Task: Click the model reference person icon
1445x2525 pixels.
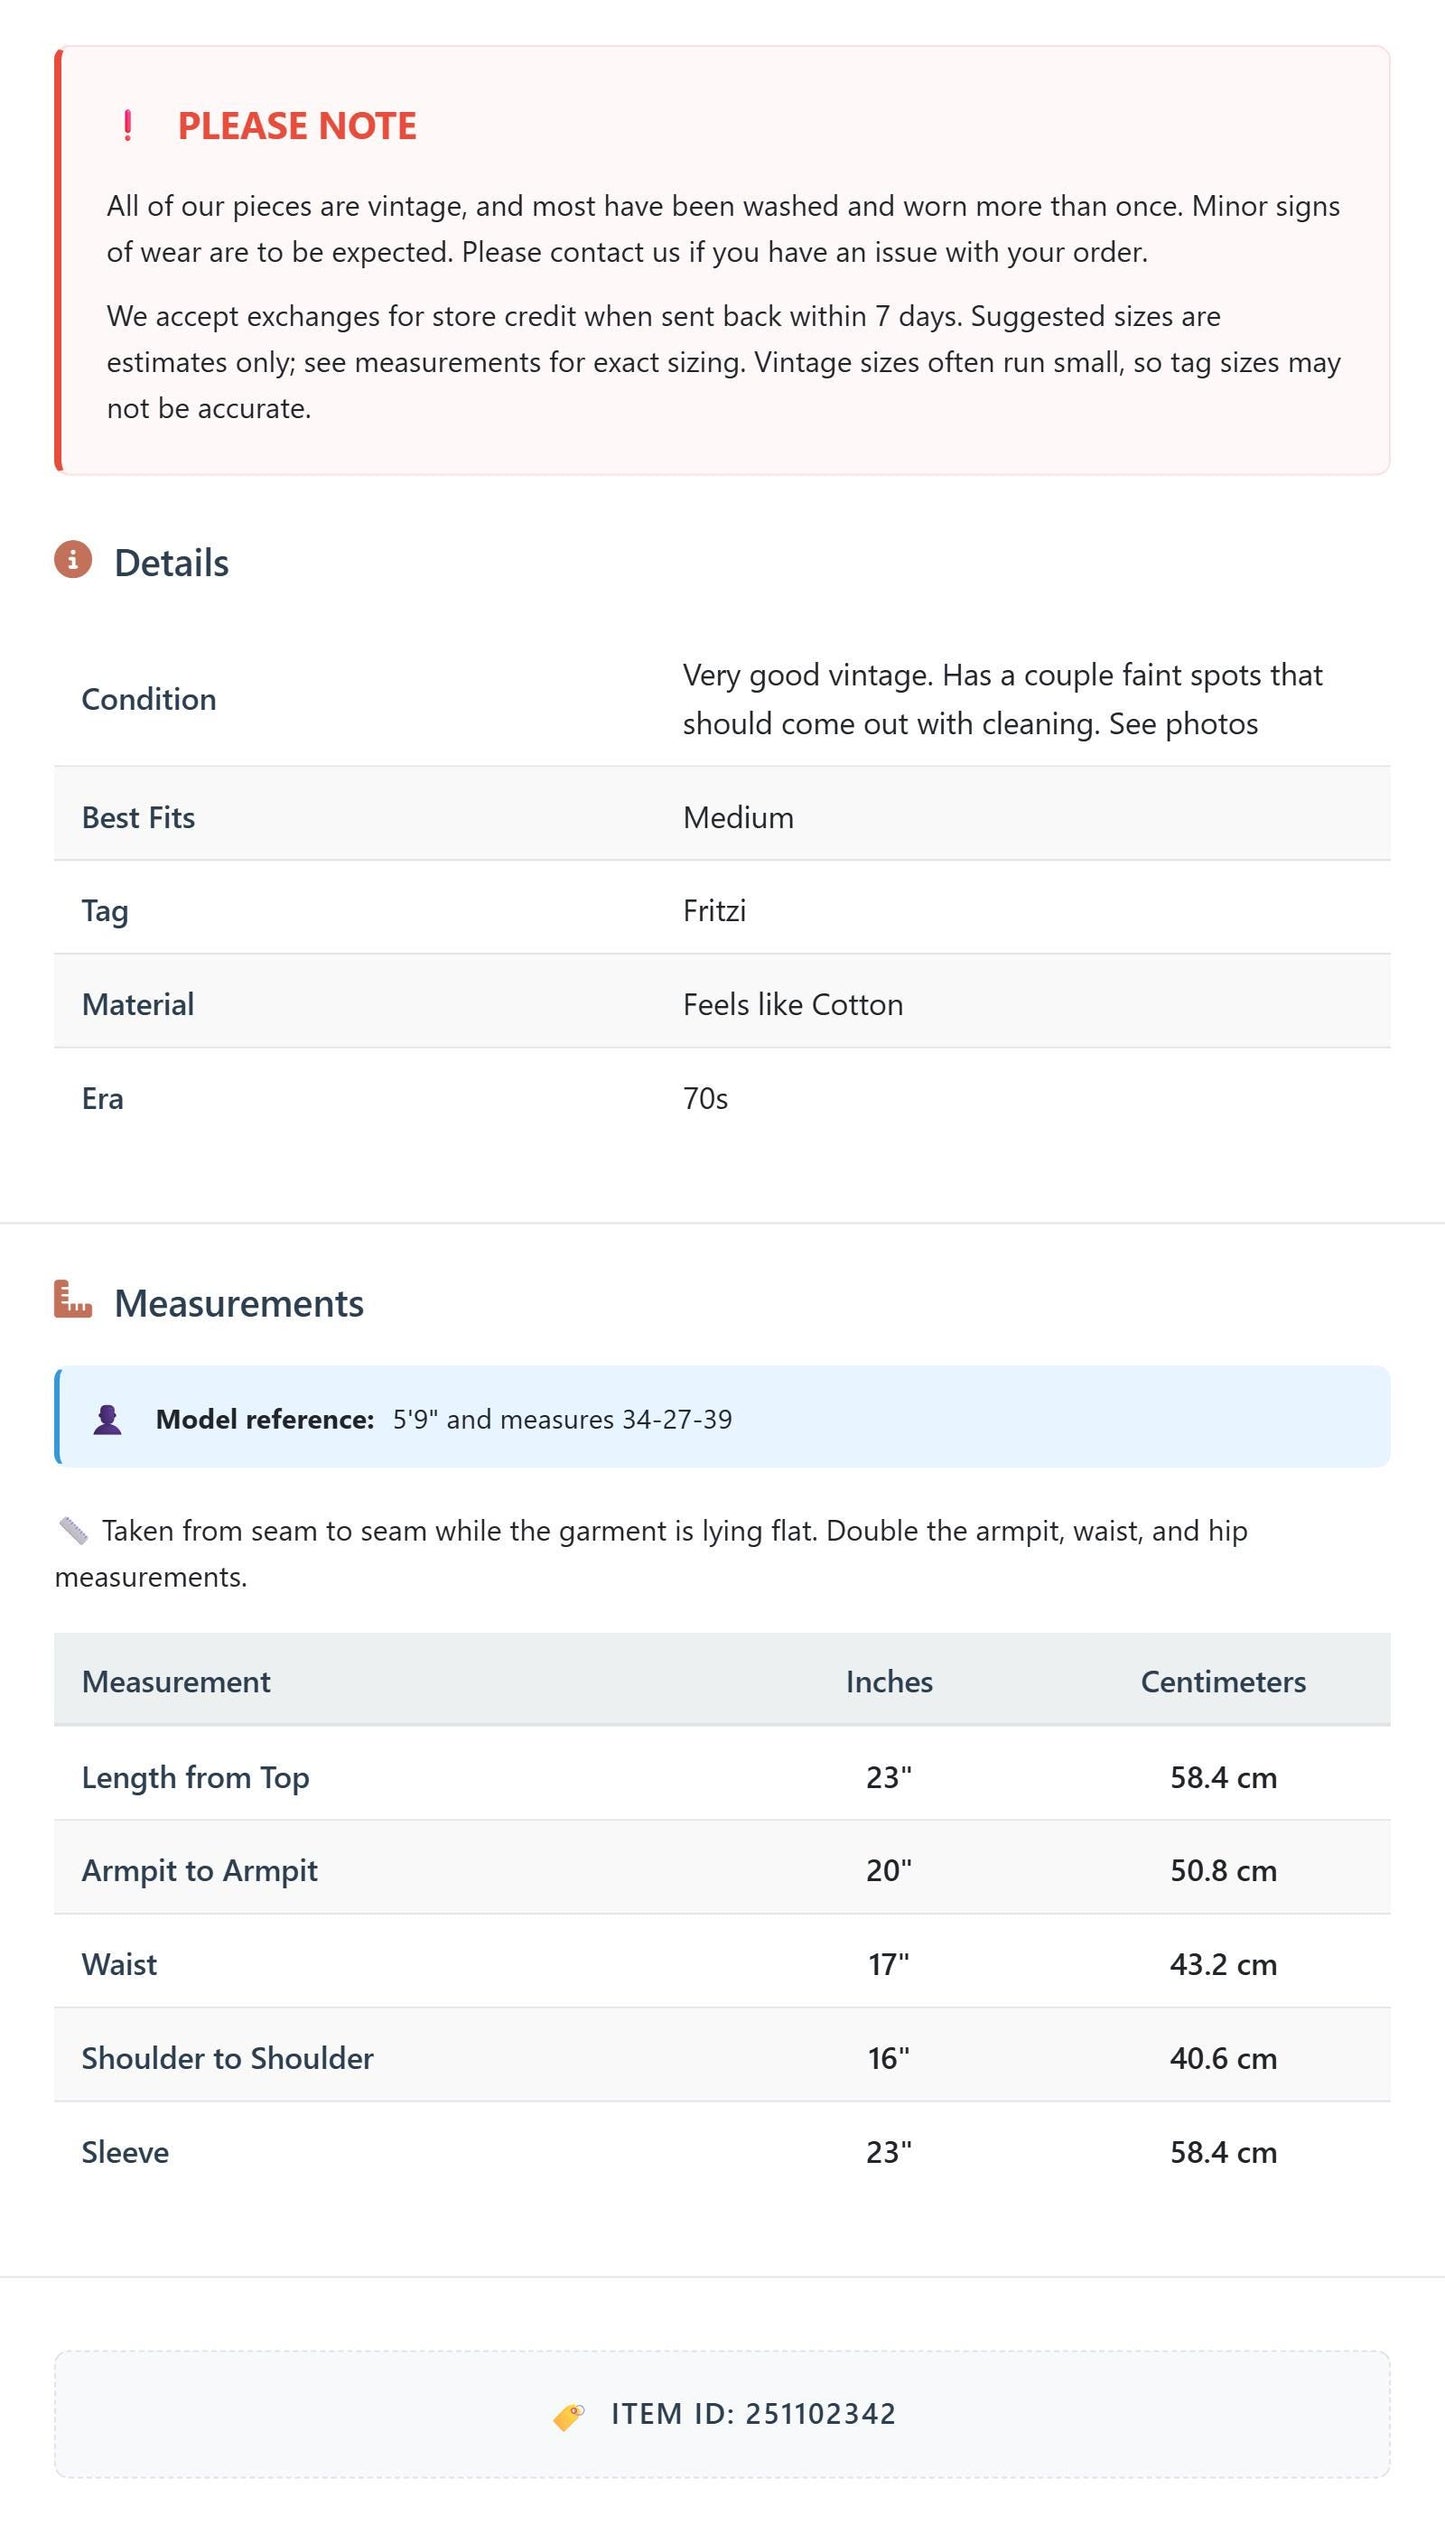Action: click(107, 1420)
